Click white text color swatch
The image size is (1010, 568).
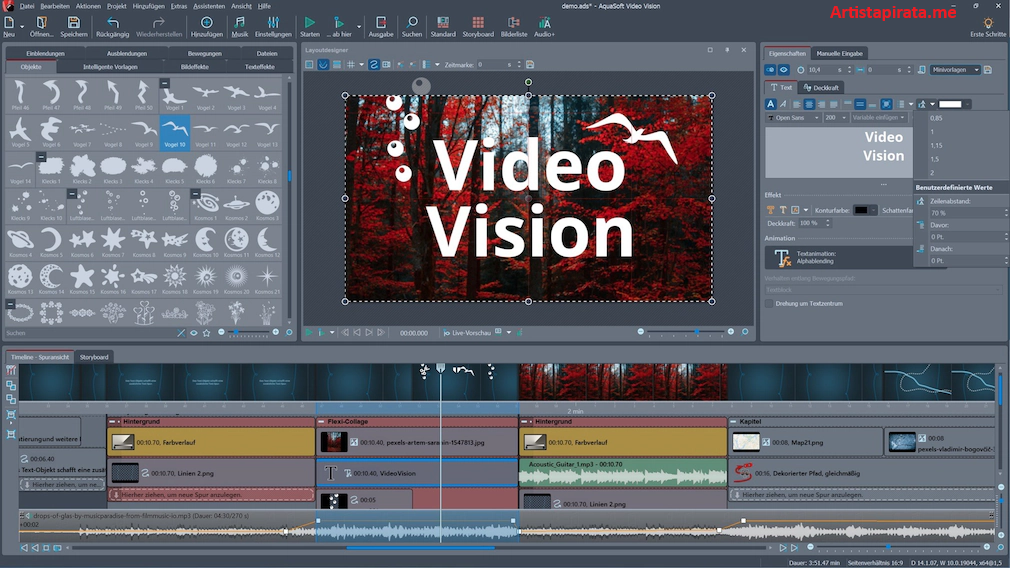950,104
